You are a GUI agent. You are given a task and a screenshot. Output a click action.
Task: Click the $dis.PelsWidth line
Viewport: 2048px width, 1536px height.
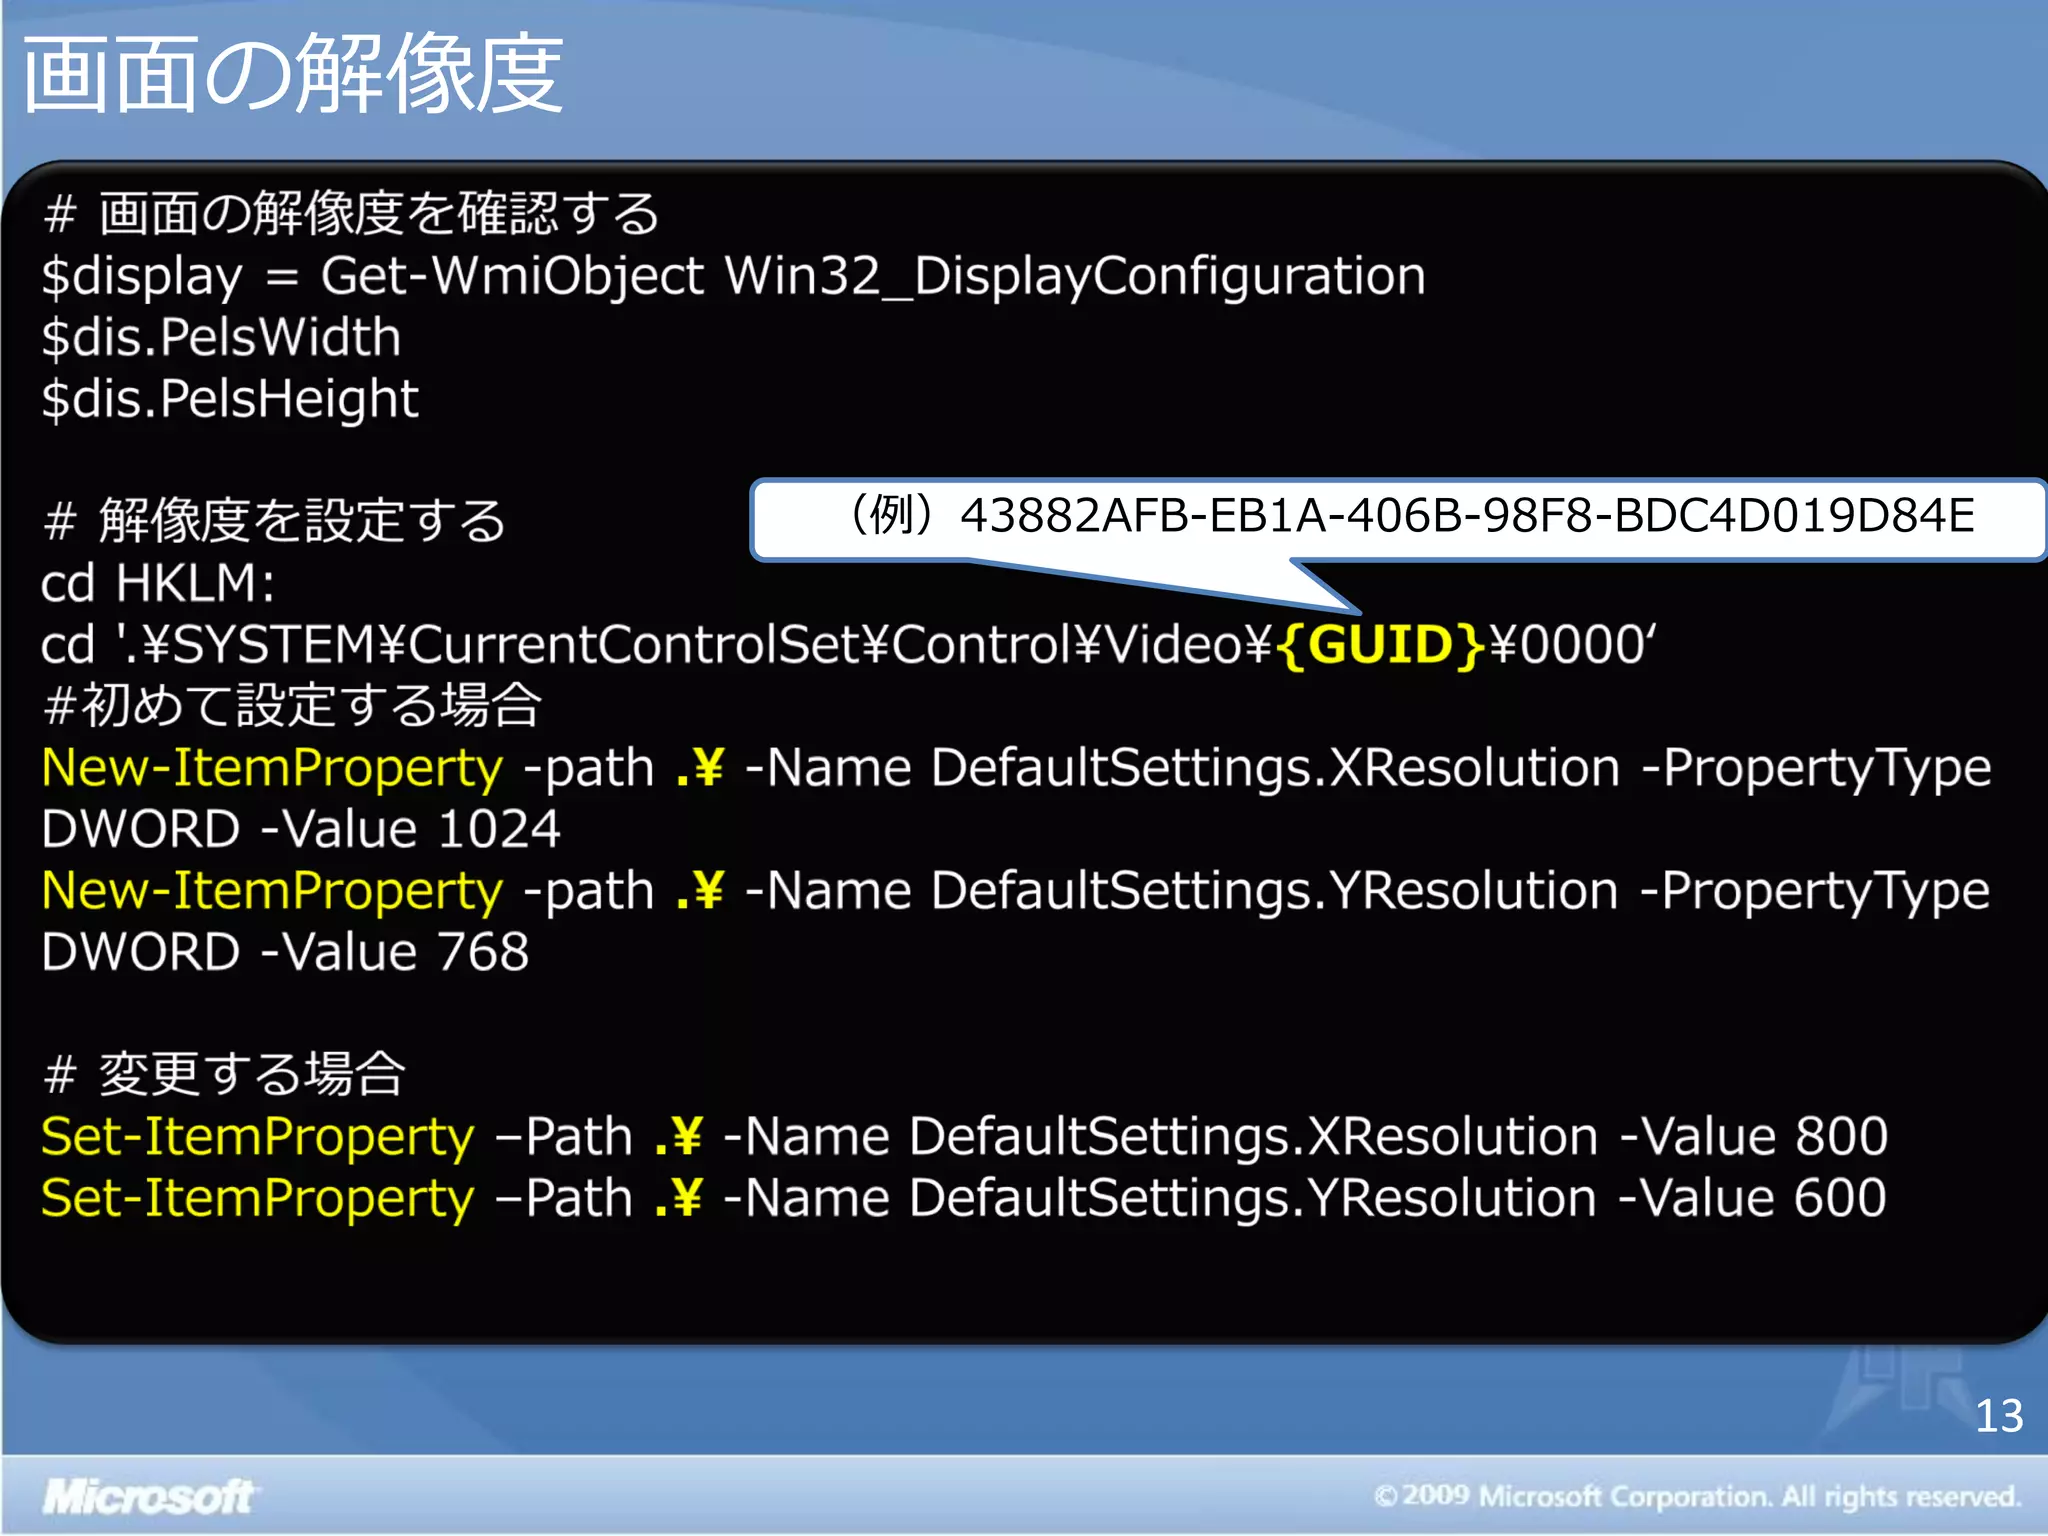pyautogui.click(x=221, y=338)
